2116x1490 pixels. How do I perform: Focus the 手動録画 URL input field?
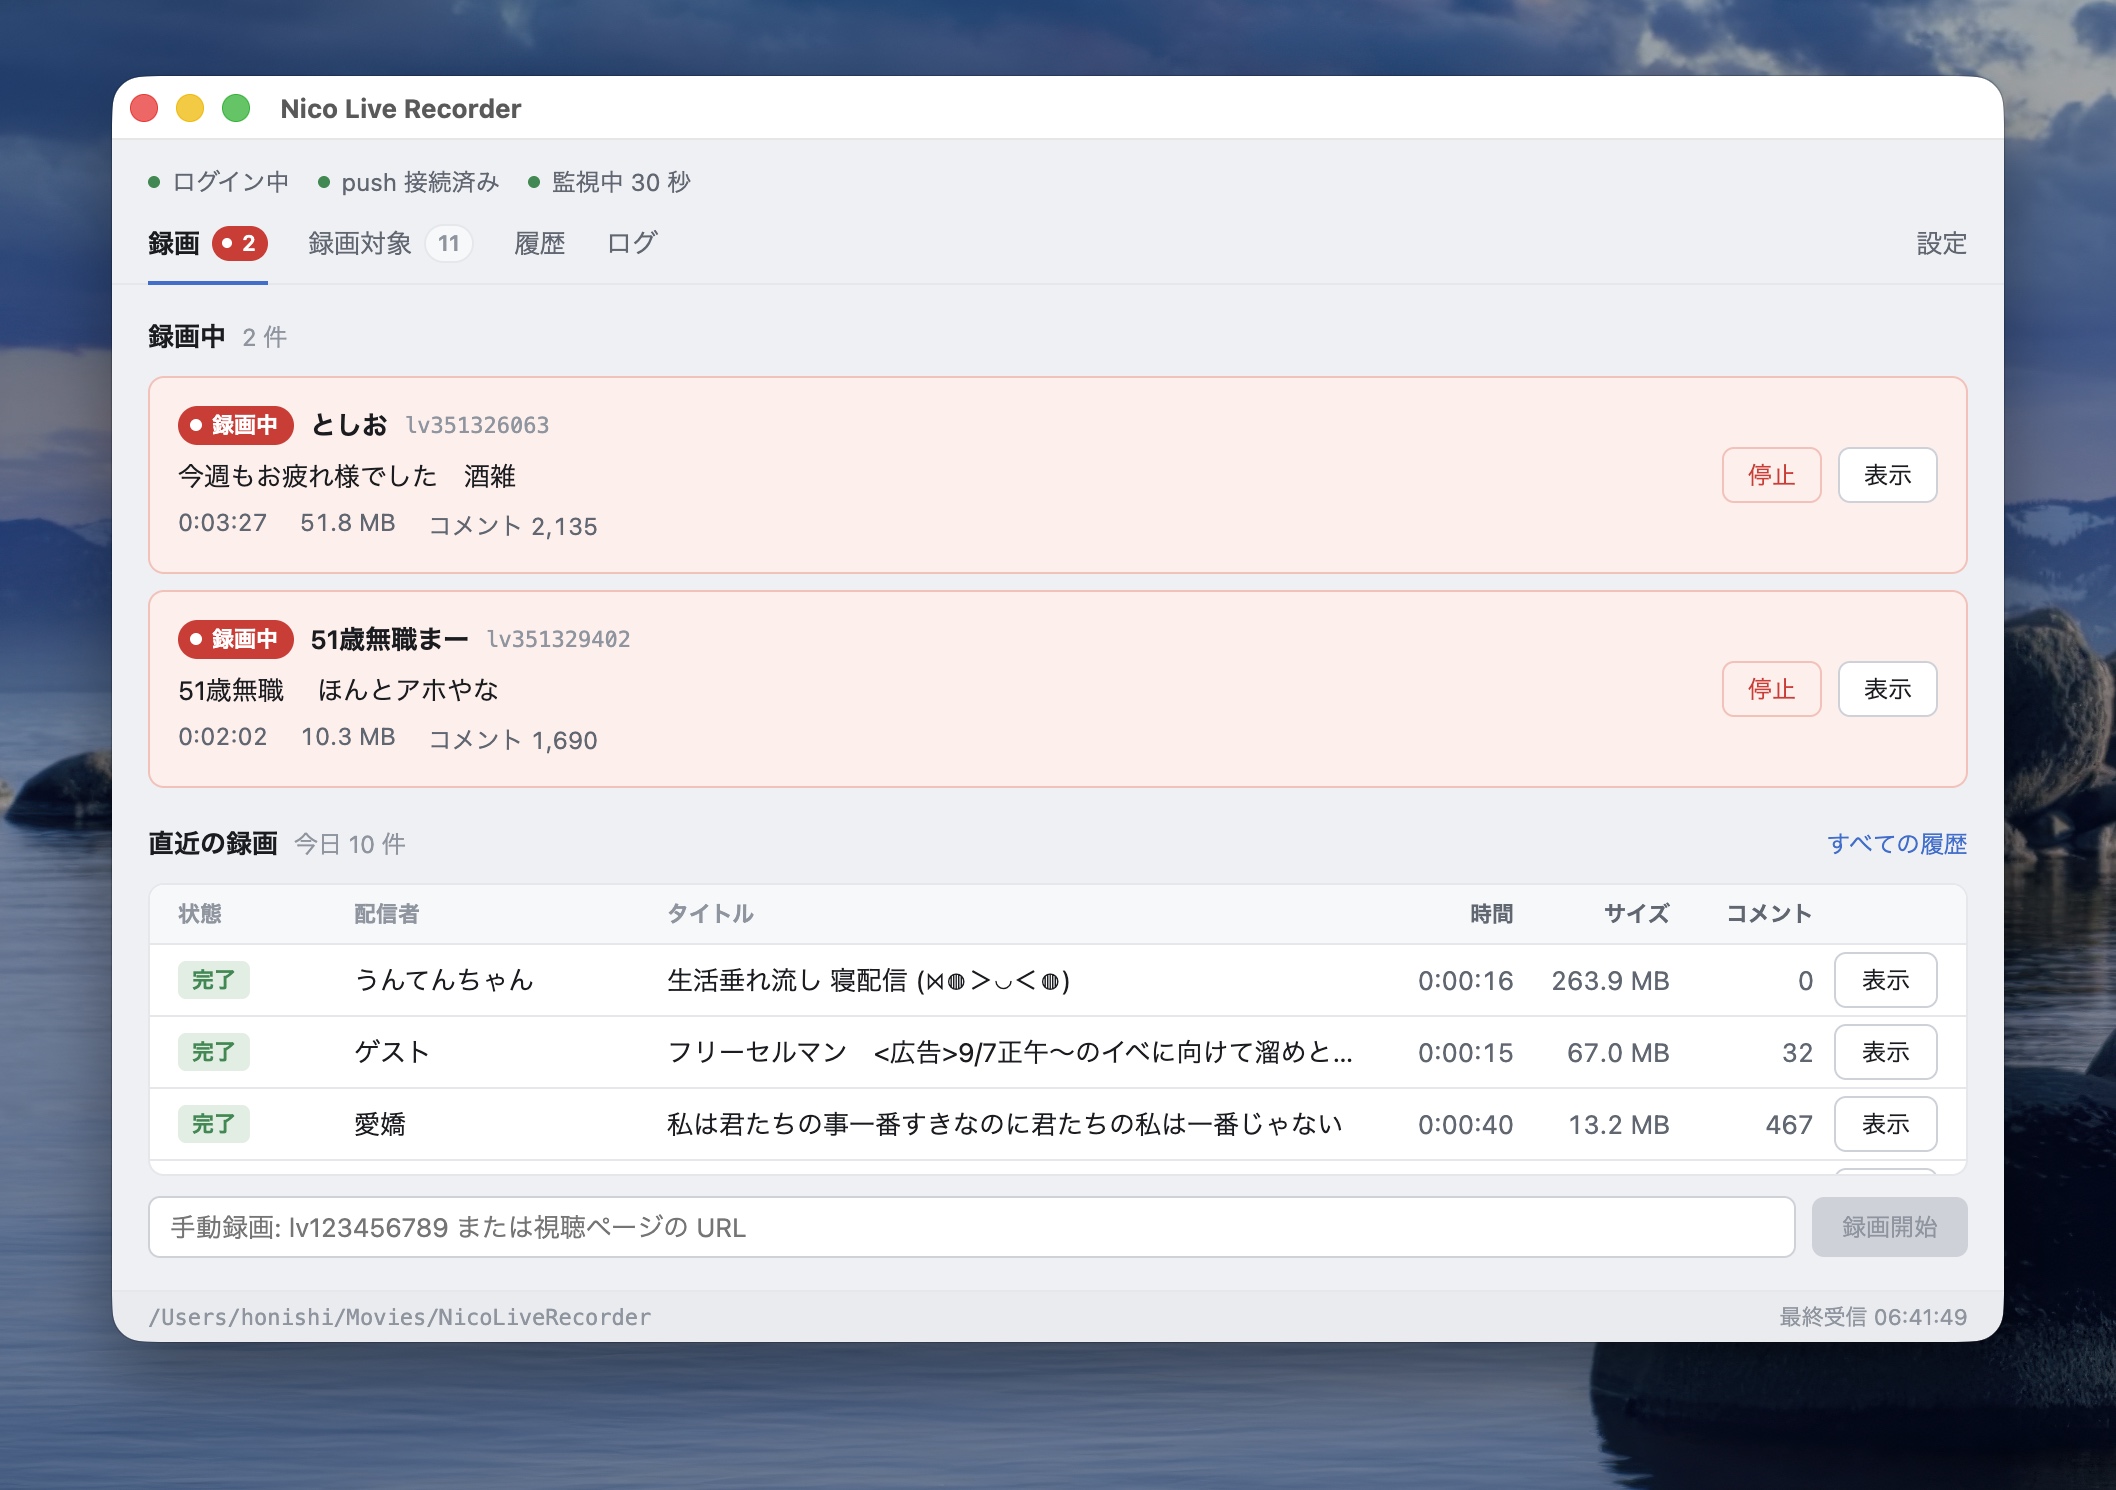(971, 1227)
